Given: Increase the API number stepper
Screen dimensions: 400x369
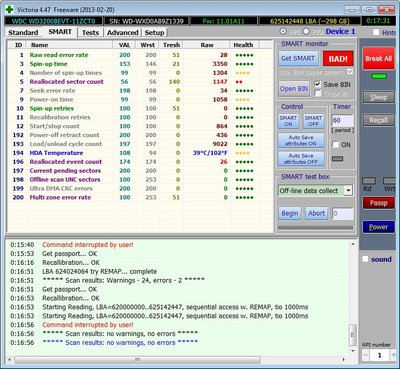Looking at the screenshot, I should tap(393, 355).
